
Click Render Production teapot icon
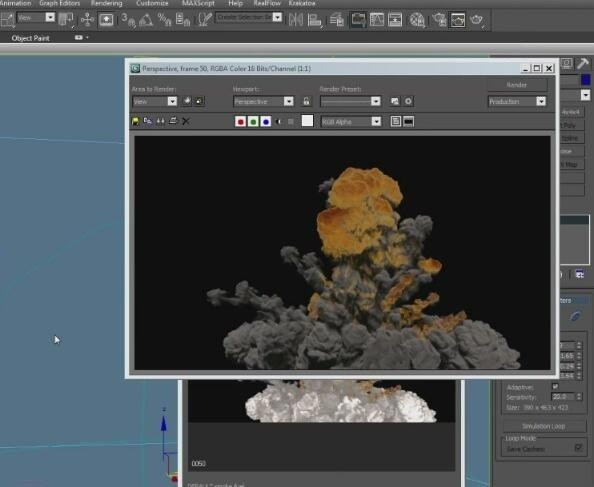pyautogui.click(x=477, y=20)
